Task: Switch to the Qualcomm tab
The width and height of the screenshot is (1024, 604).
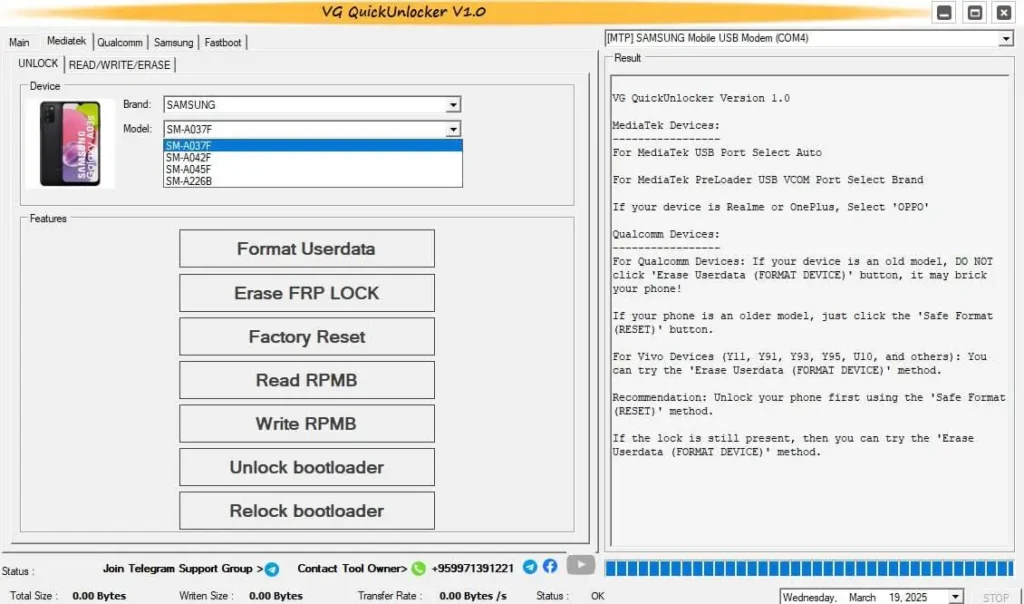Action: pyautogui.click(x=120, y=43)
